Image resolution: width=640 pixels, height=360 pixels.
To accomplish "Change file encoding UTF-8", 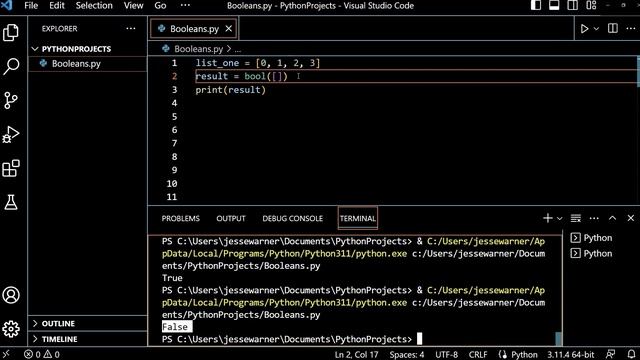I will pos(446,354).
